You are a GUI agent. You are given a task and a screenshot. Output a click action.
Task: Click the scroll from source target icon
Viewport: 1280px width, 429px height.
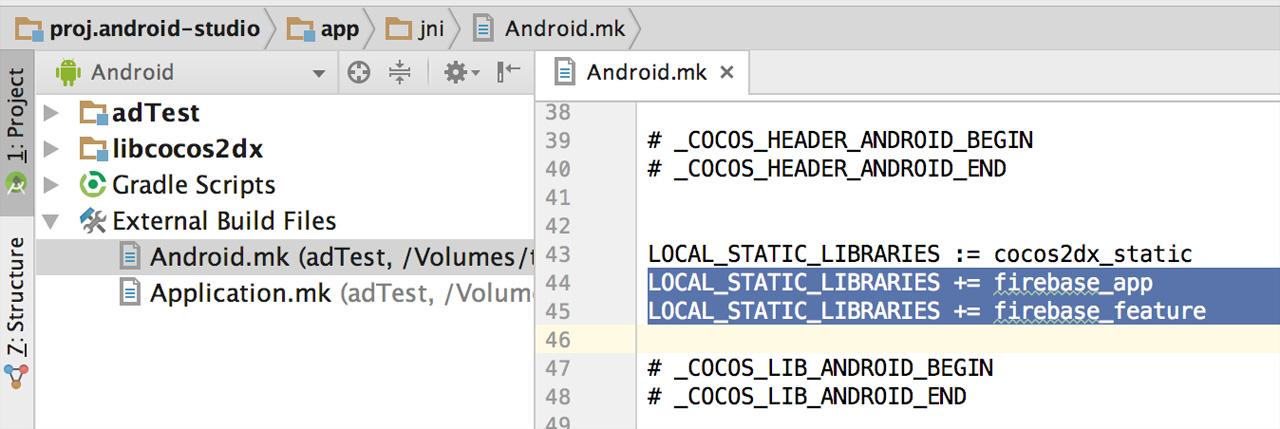tap(358, 72)
